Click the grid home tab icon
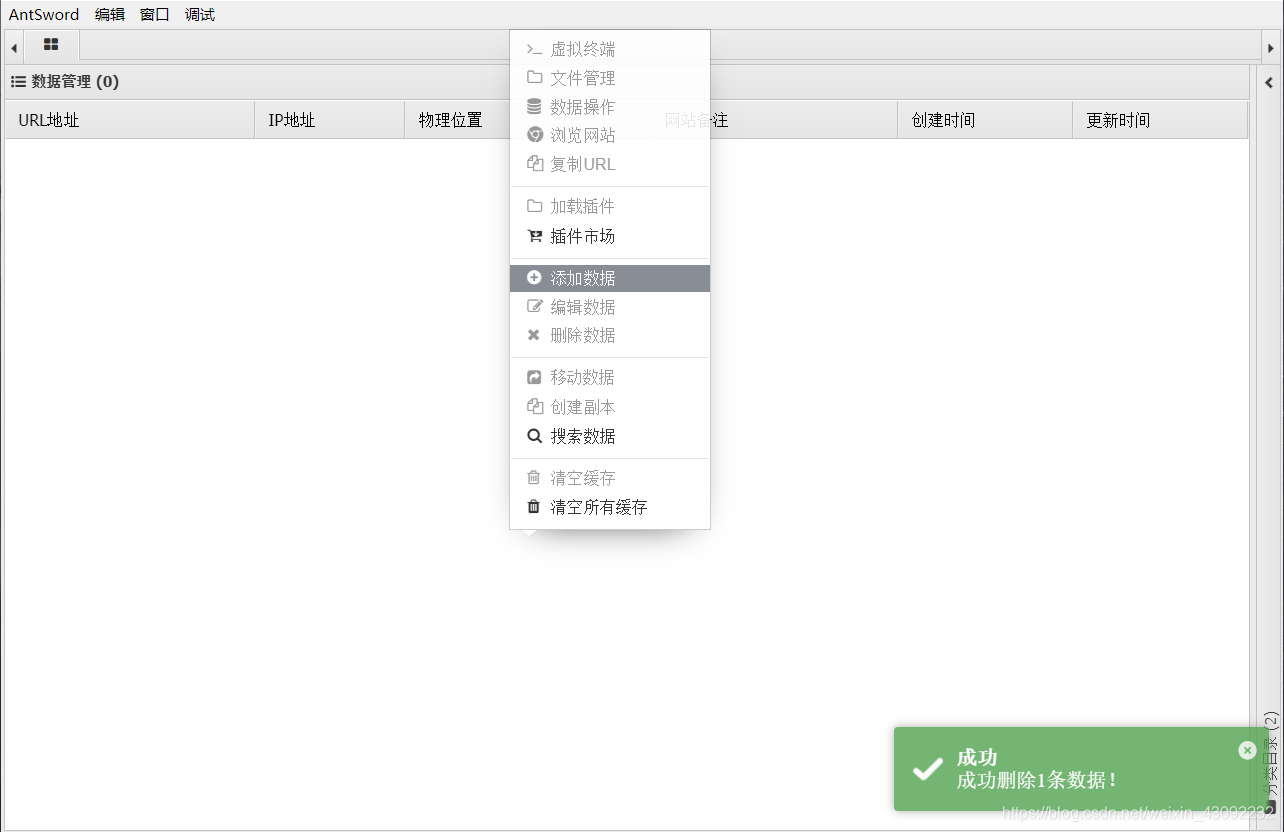The height and width of the screenshot is (832, 1284). pyautogui.click(x=51, y=45)
